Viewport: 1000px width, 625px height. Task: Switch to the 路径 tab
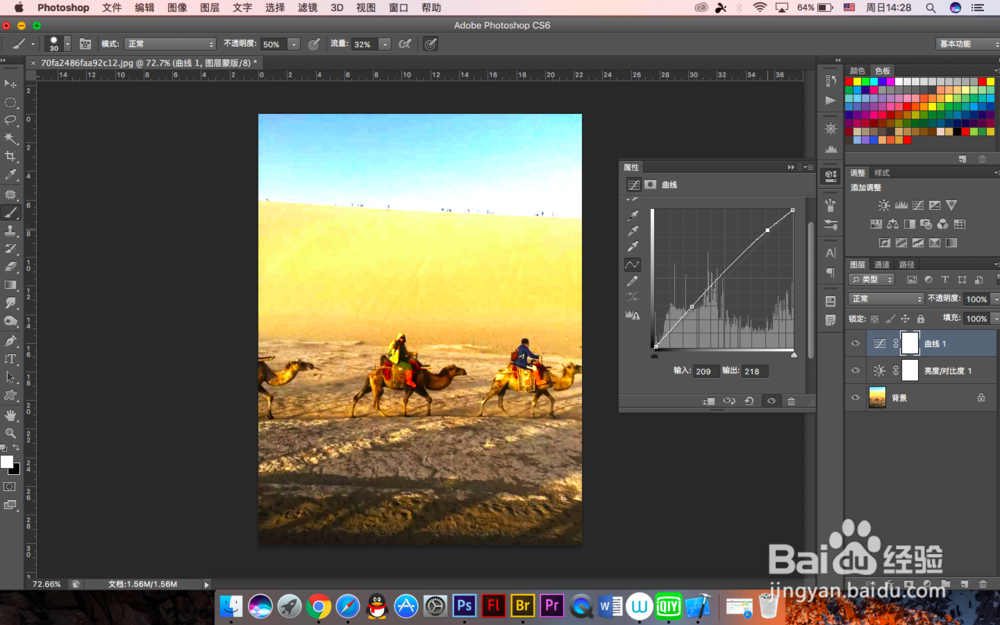pyautogui.click(x=906, y=264)
